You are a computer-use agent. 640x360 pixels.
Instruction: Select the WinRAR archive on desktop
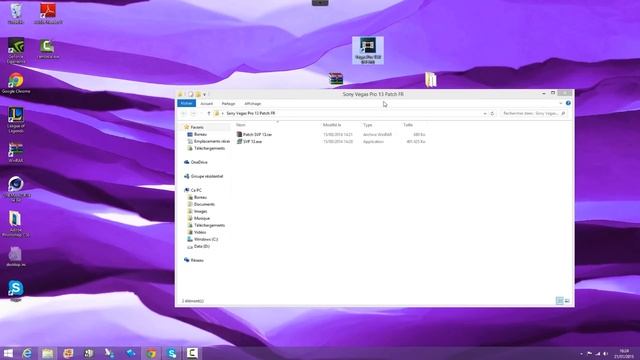[336, 78]
